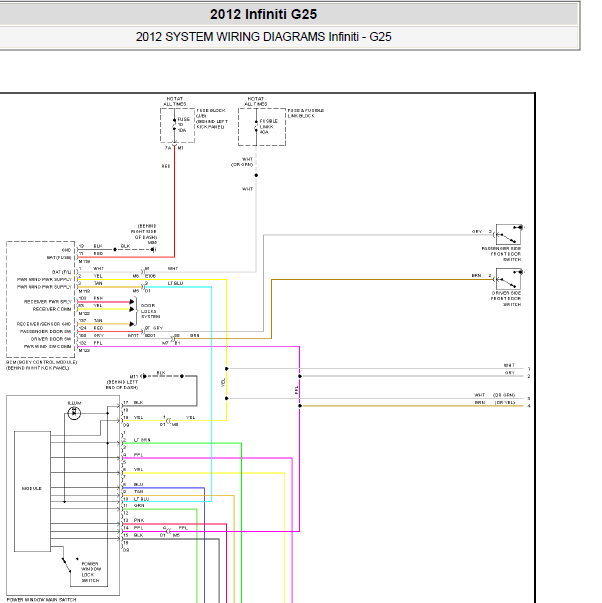Click the passenger side front door switch symbol
The height and width of the screenshot is (603, 602).
pyautogui.click(x=509, y=234)
